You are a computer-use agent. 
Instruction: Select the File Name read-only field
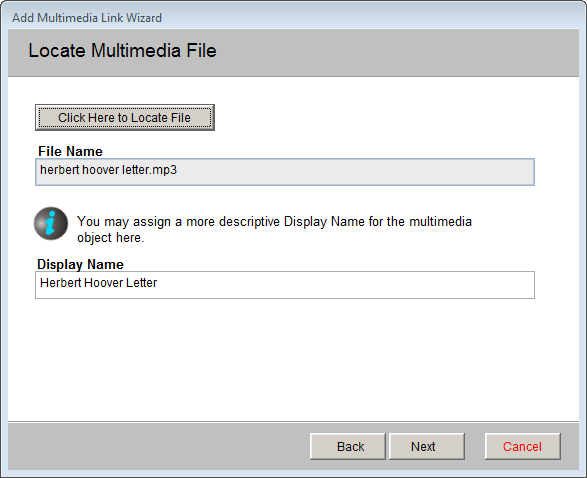pyautogui.click(x=285, y=172)
